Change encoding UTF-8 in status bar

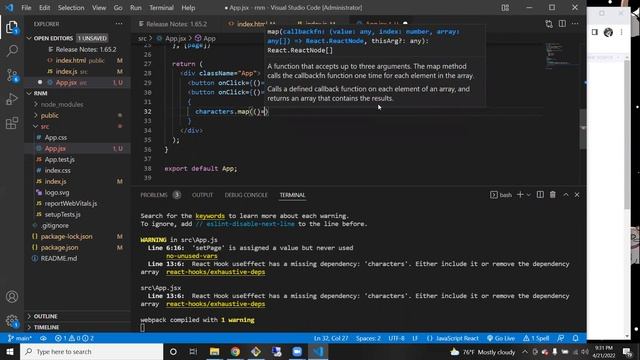(396, 338)
